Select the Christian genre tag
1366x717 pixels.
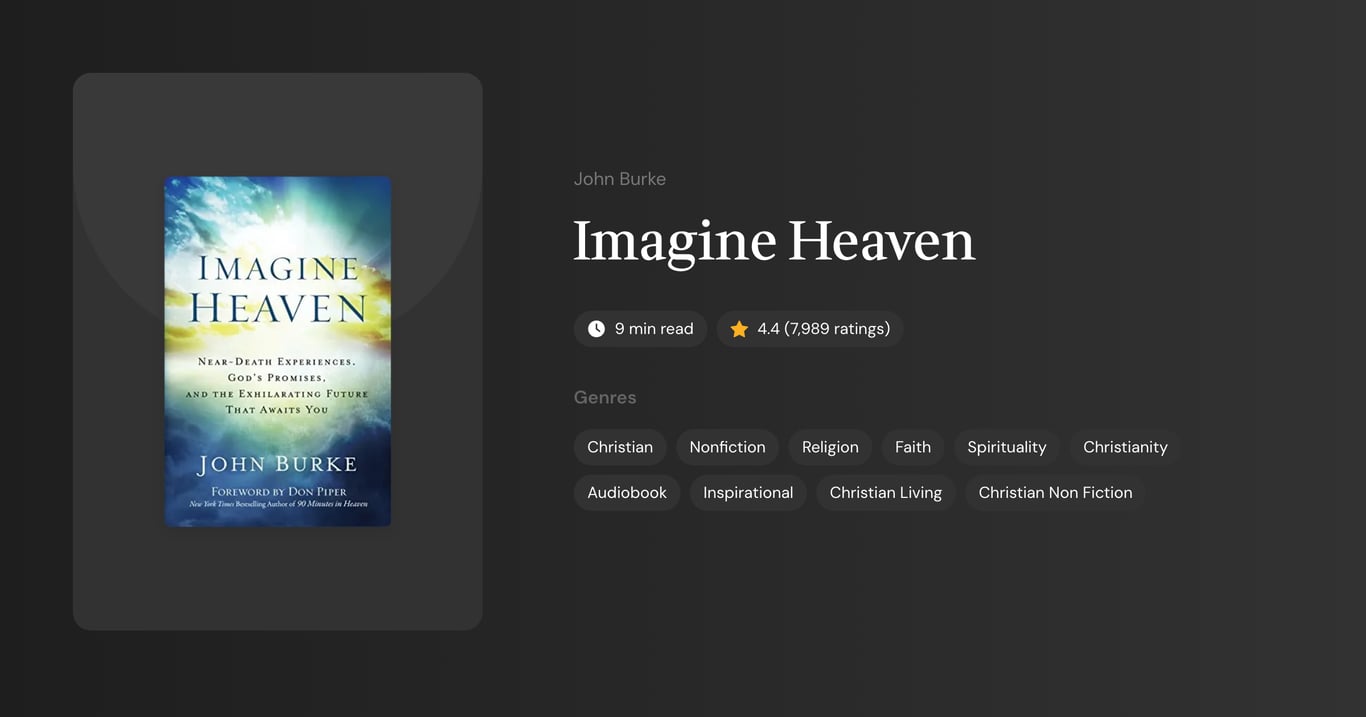click(x=619, y=447)
